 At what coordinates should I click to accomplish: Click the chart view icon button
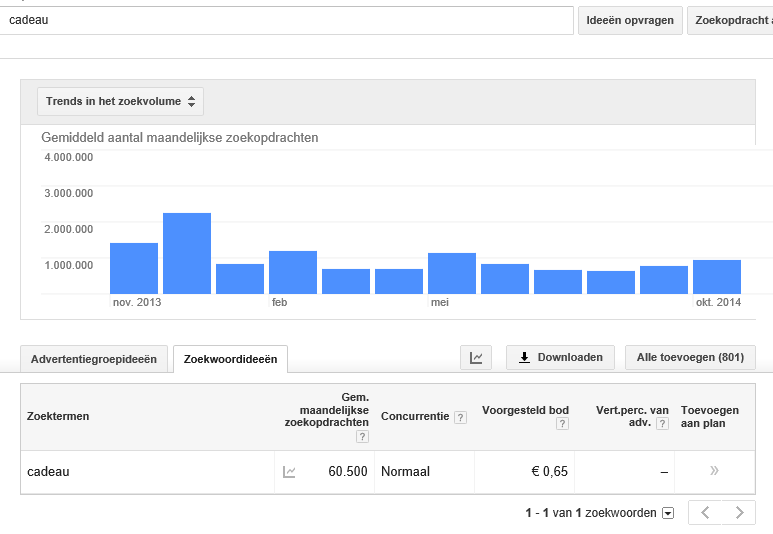click(476, 357)
